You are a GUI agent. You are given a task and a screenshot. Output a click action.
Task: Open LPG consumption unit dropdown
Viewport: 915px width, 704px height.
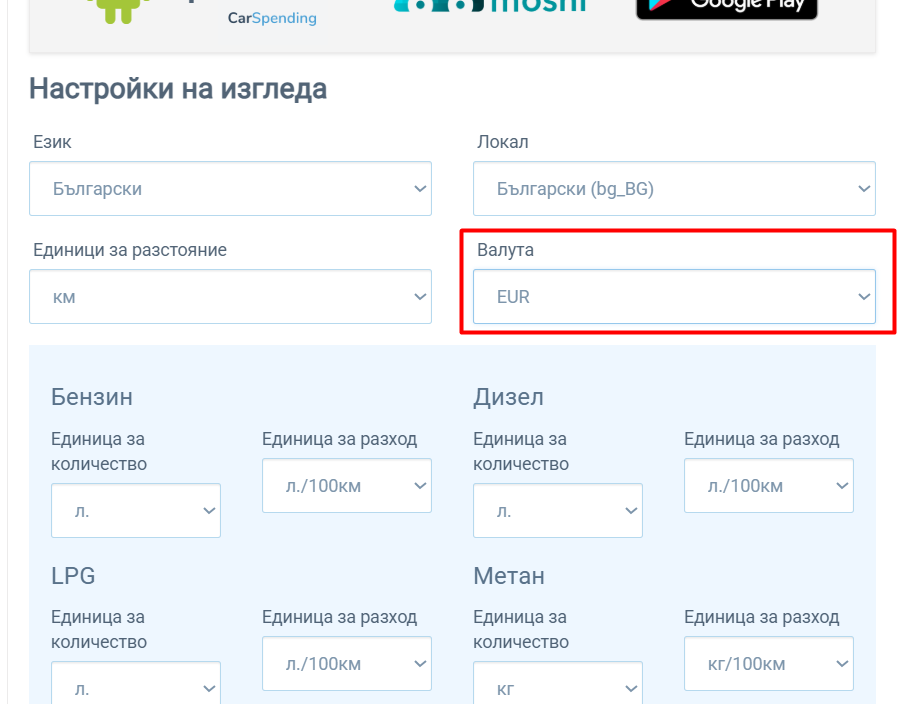coord(346,664)
